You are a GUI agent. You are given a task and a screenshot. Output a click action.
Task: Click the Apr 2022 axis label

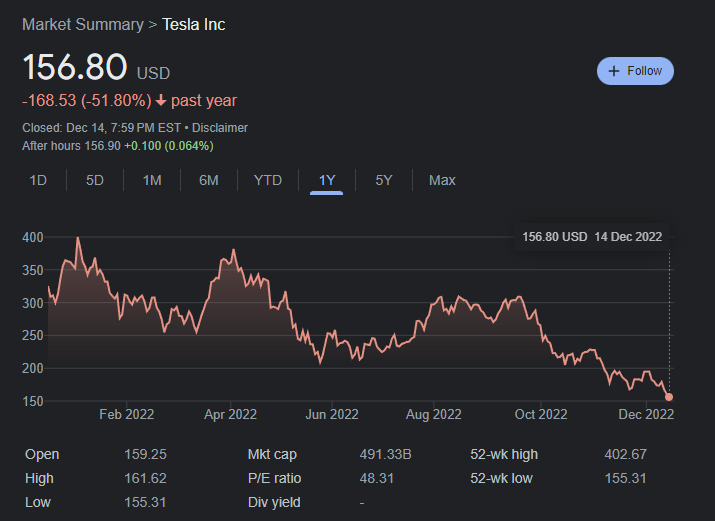click(230, 414)
